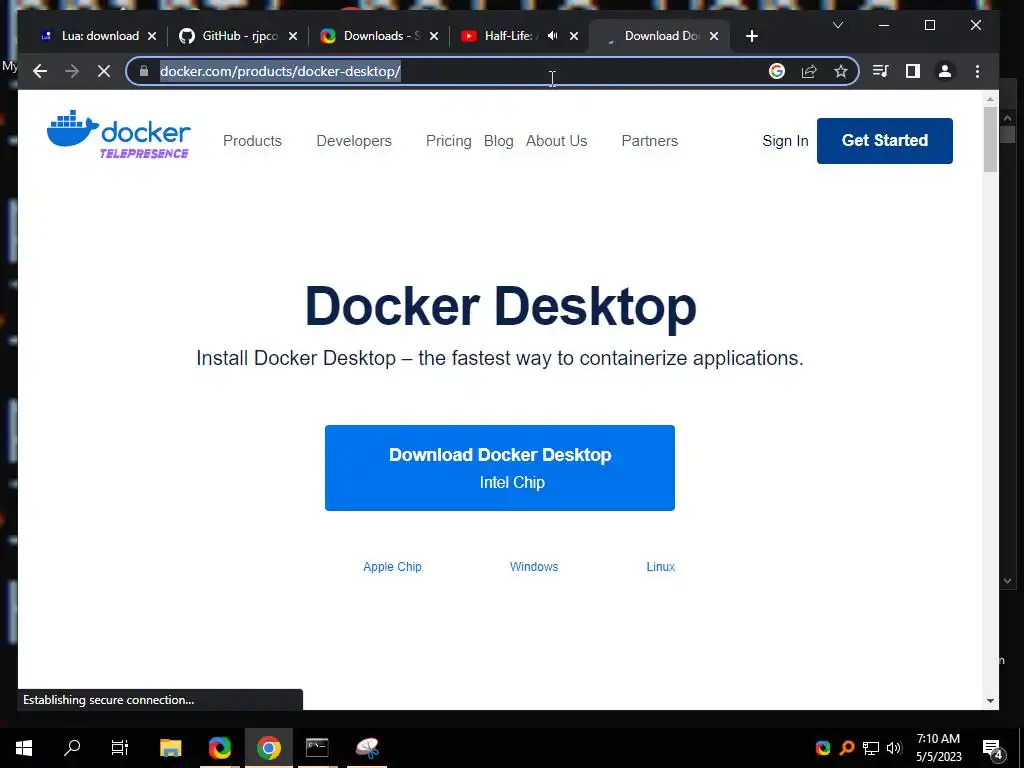Screen dimensions: 1024x768
Task: Open the Products menu
Action: (252, 141)
